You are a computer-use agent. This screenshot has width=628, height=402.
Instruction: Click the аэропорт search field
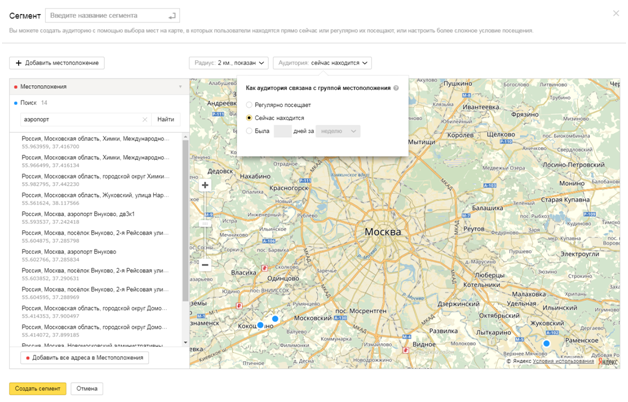[82, 119]
